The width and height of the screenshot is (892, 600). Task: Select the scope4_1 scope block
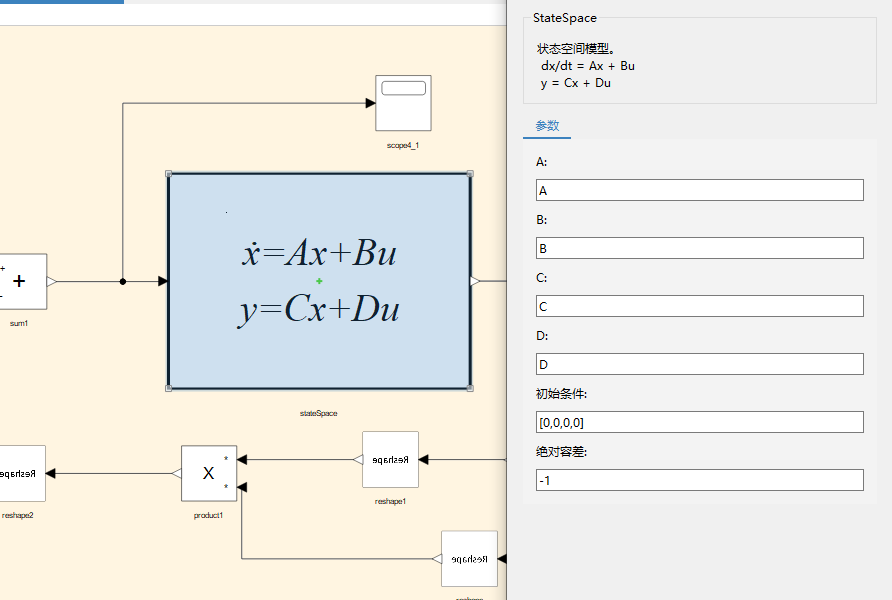(403, 103)
